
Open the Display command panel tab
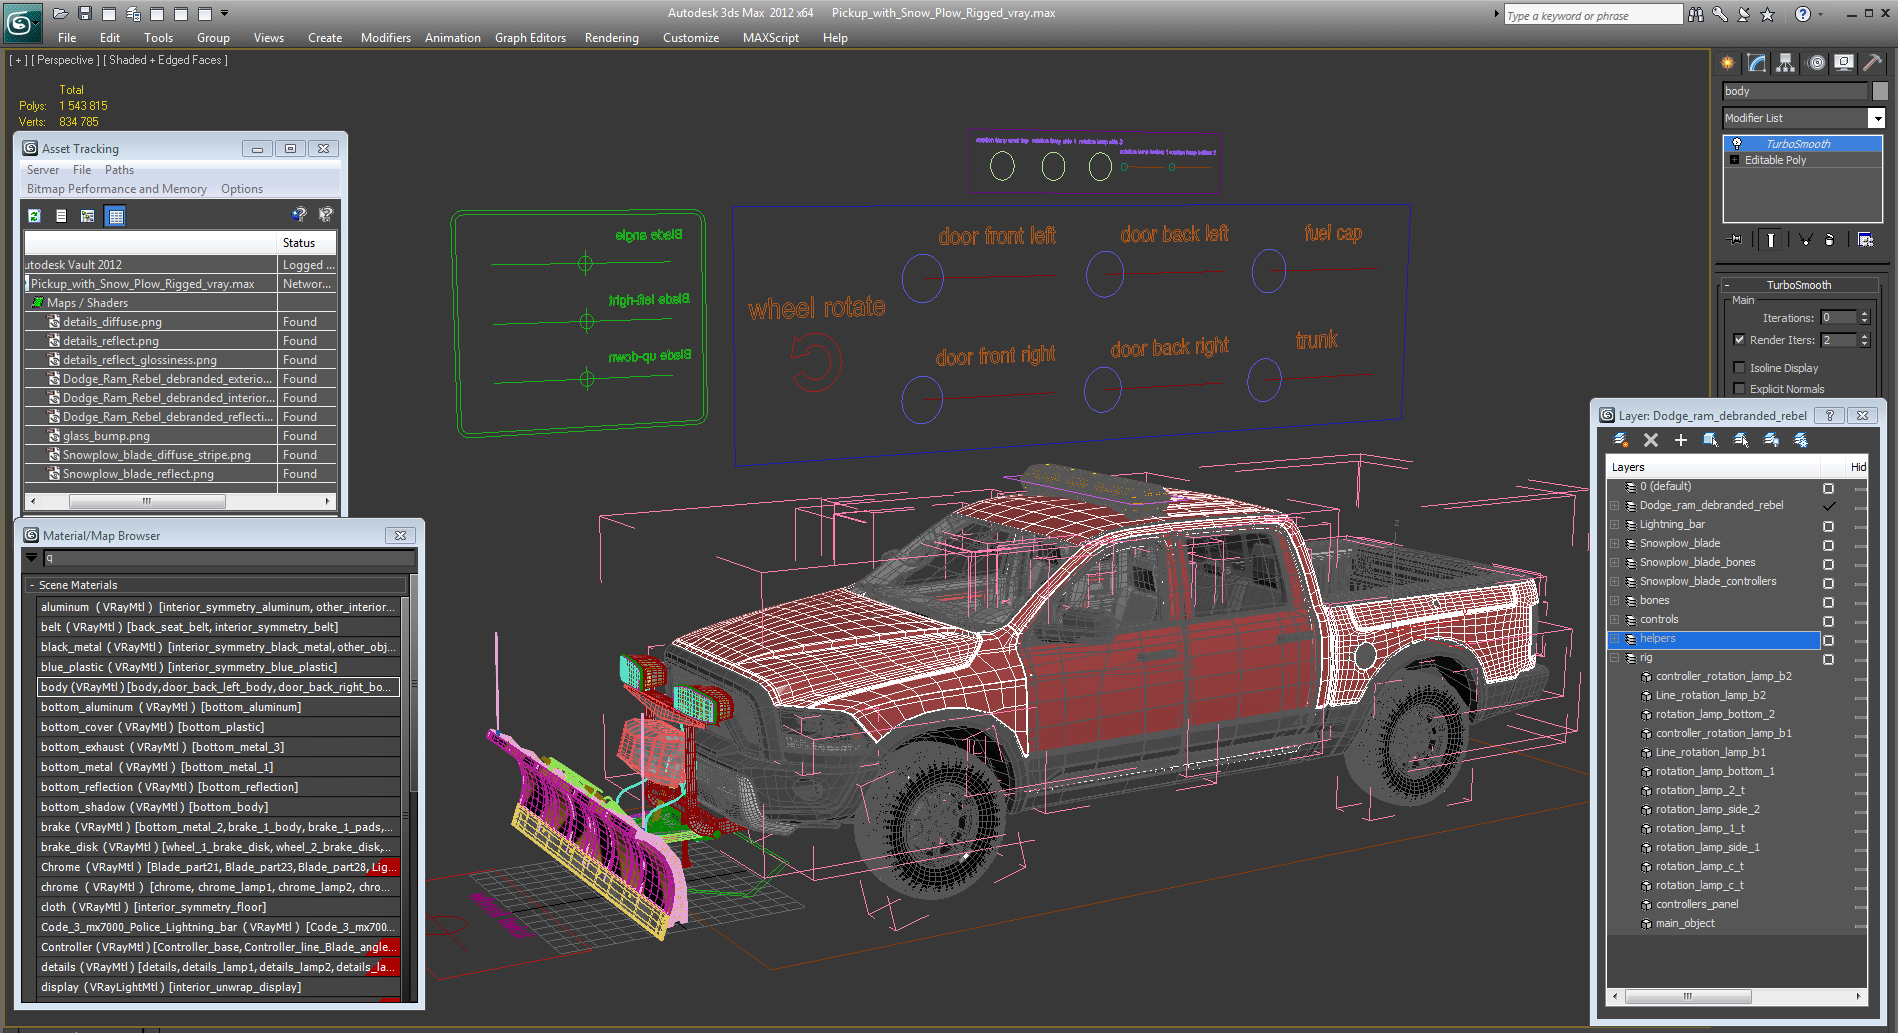tap(1844, 63)
